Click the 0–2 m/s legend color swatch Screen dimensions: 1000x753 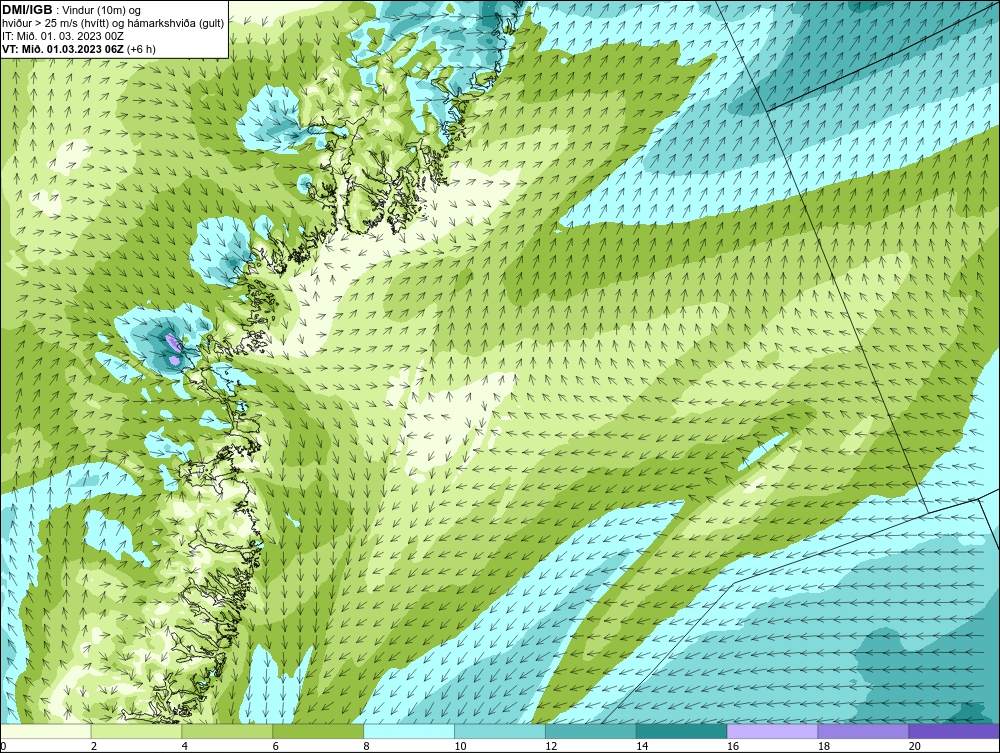point(46,731)
